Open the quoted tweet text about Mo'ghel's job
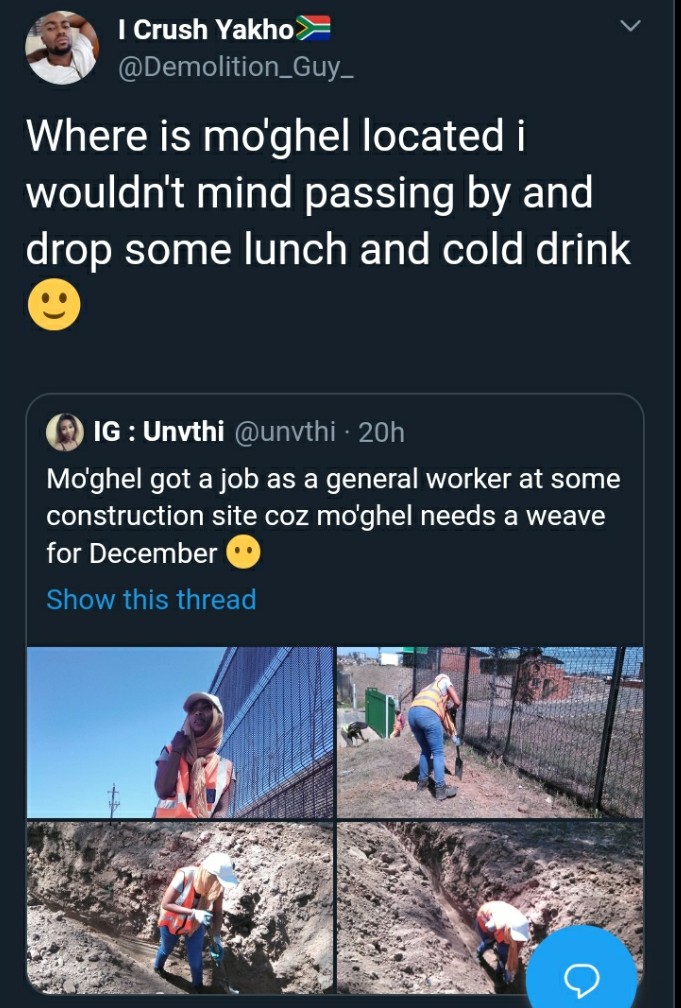681x1008 pixels. (333, 516)
